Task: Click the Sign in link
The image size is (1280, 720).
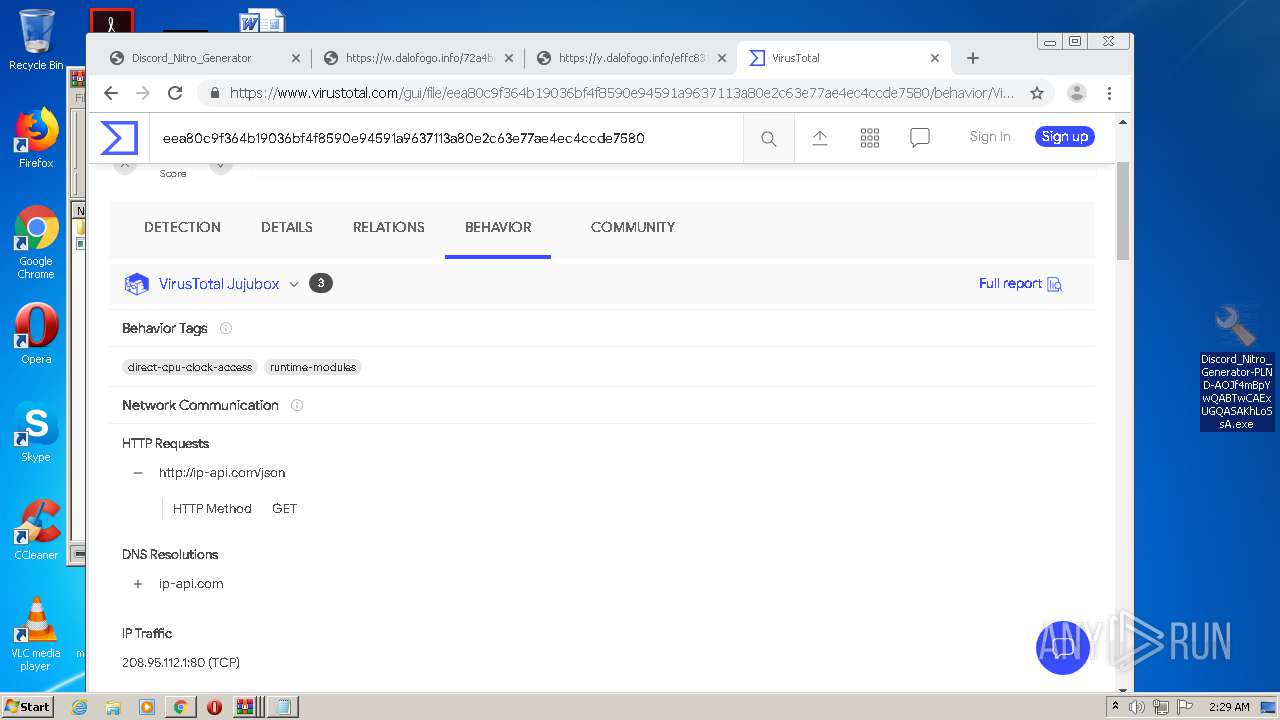Action: (990, 137)
